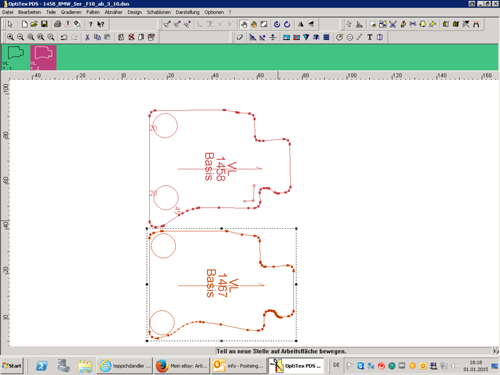Print with the printer icon
Viewport: 500px width, 375px height.
[x=58, y=24]
